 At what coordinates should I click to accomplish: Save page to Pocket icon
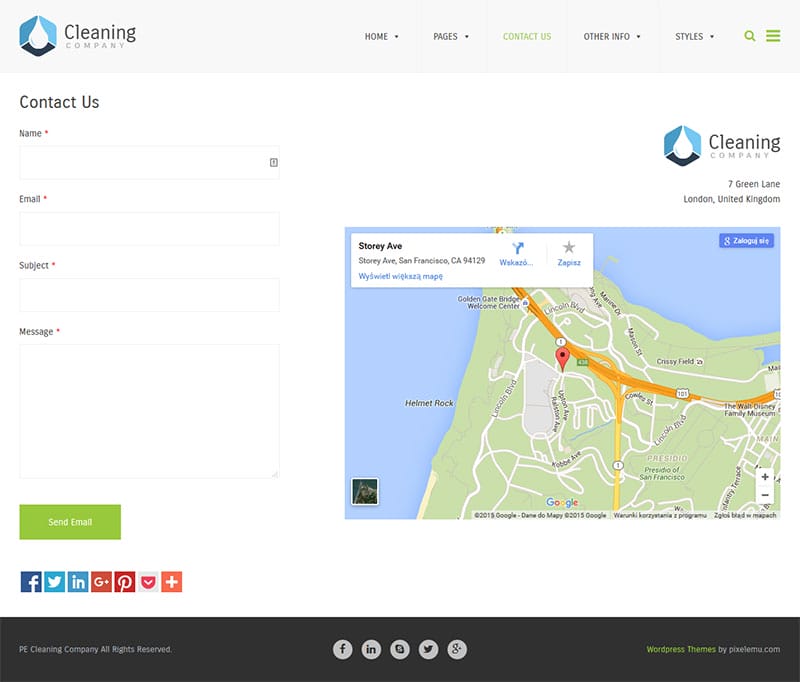click(148, 582)
